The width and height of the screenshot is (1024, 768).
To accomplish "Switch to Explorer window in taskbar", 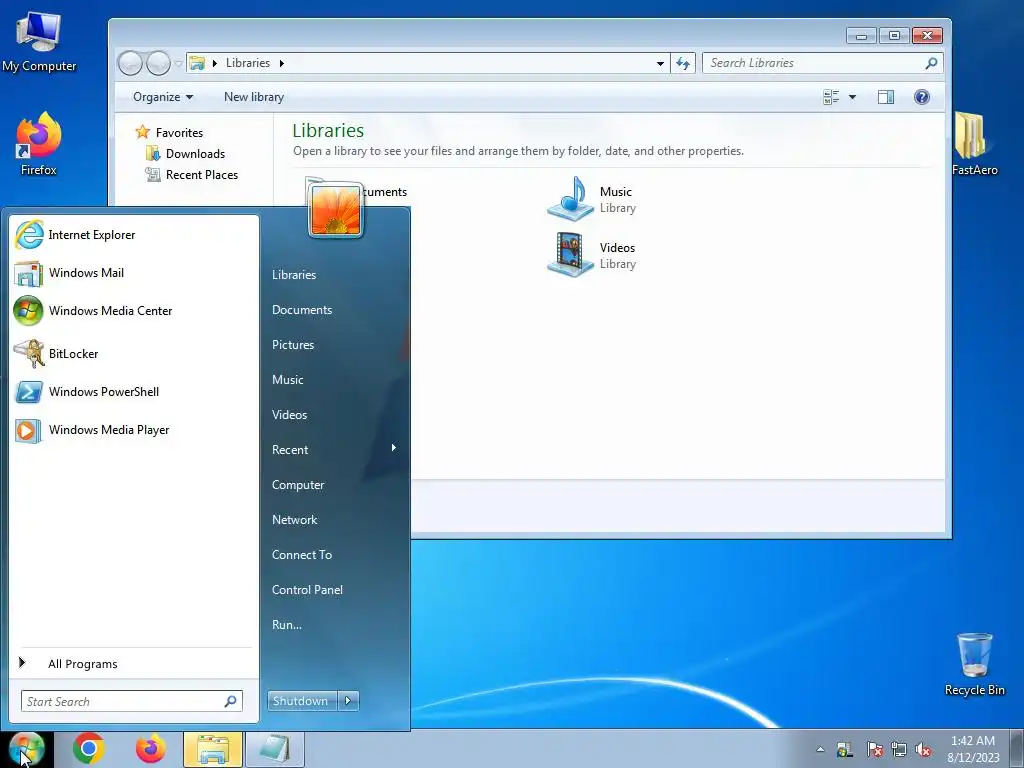I will [213, 749].
